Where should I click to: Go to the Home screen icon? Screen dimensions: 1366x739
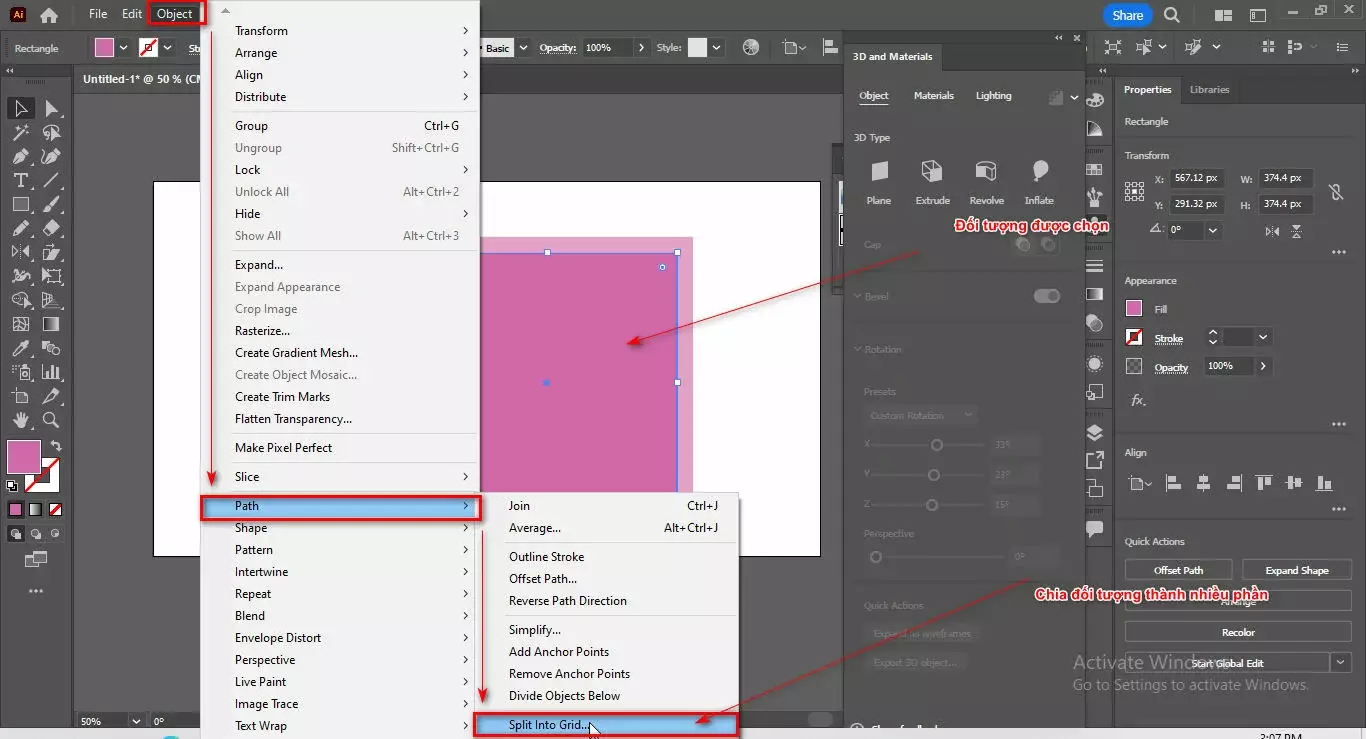click(48, 15)
